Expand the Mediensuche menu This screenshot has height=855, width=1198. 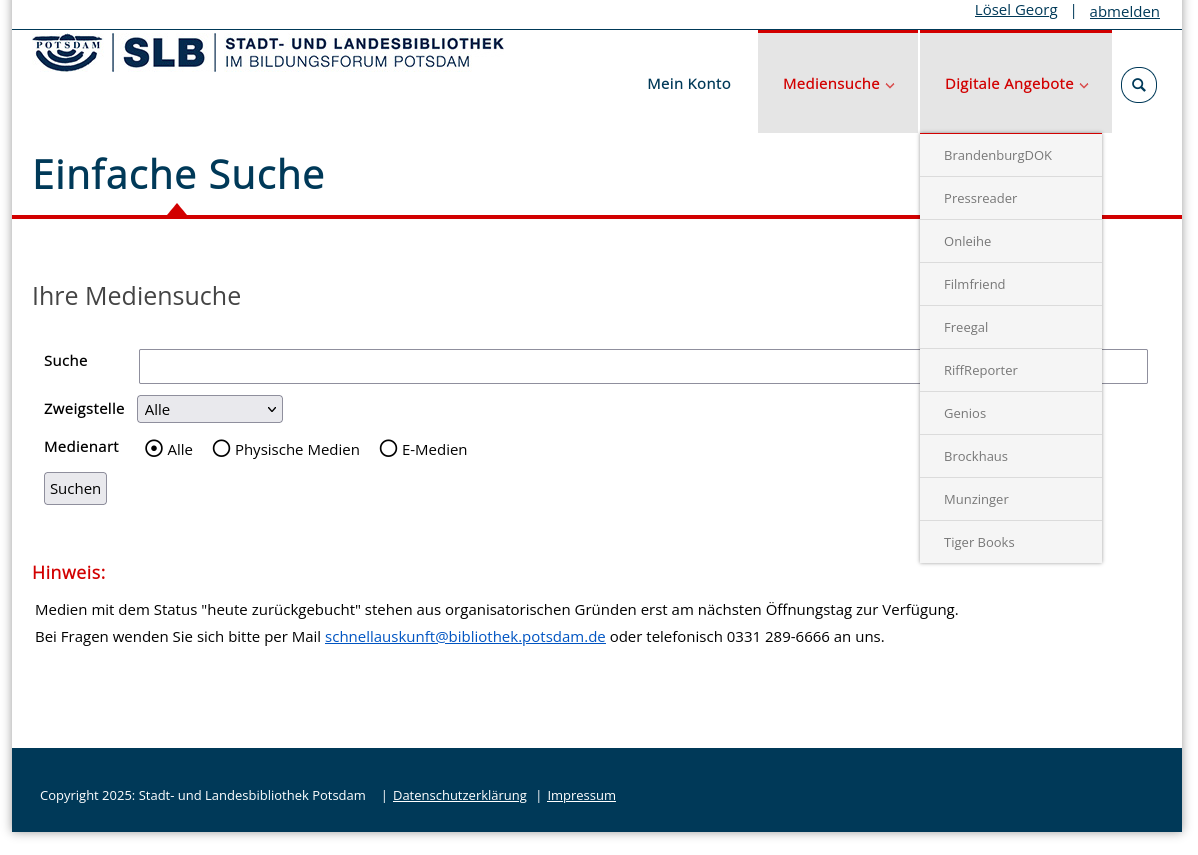[838, 84]
